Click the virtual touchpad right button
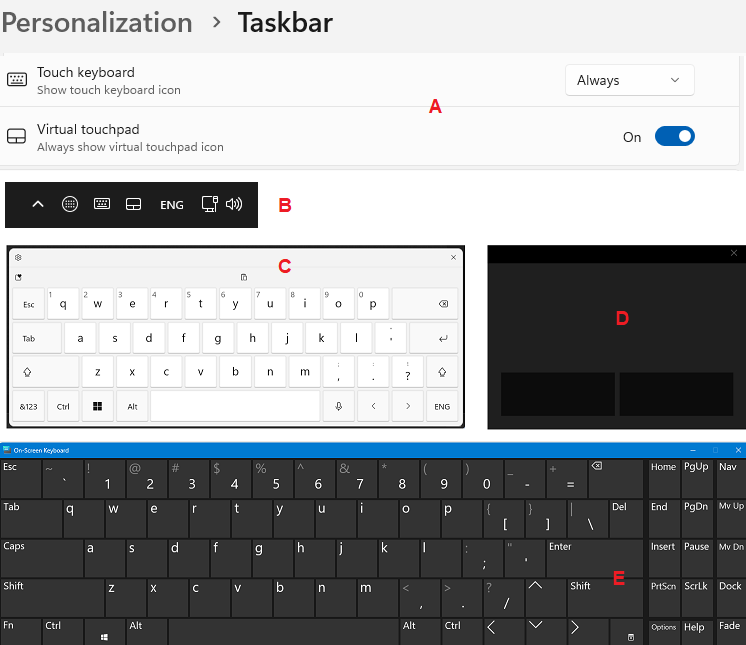 [676, 394]
